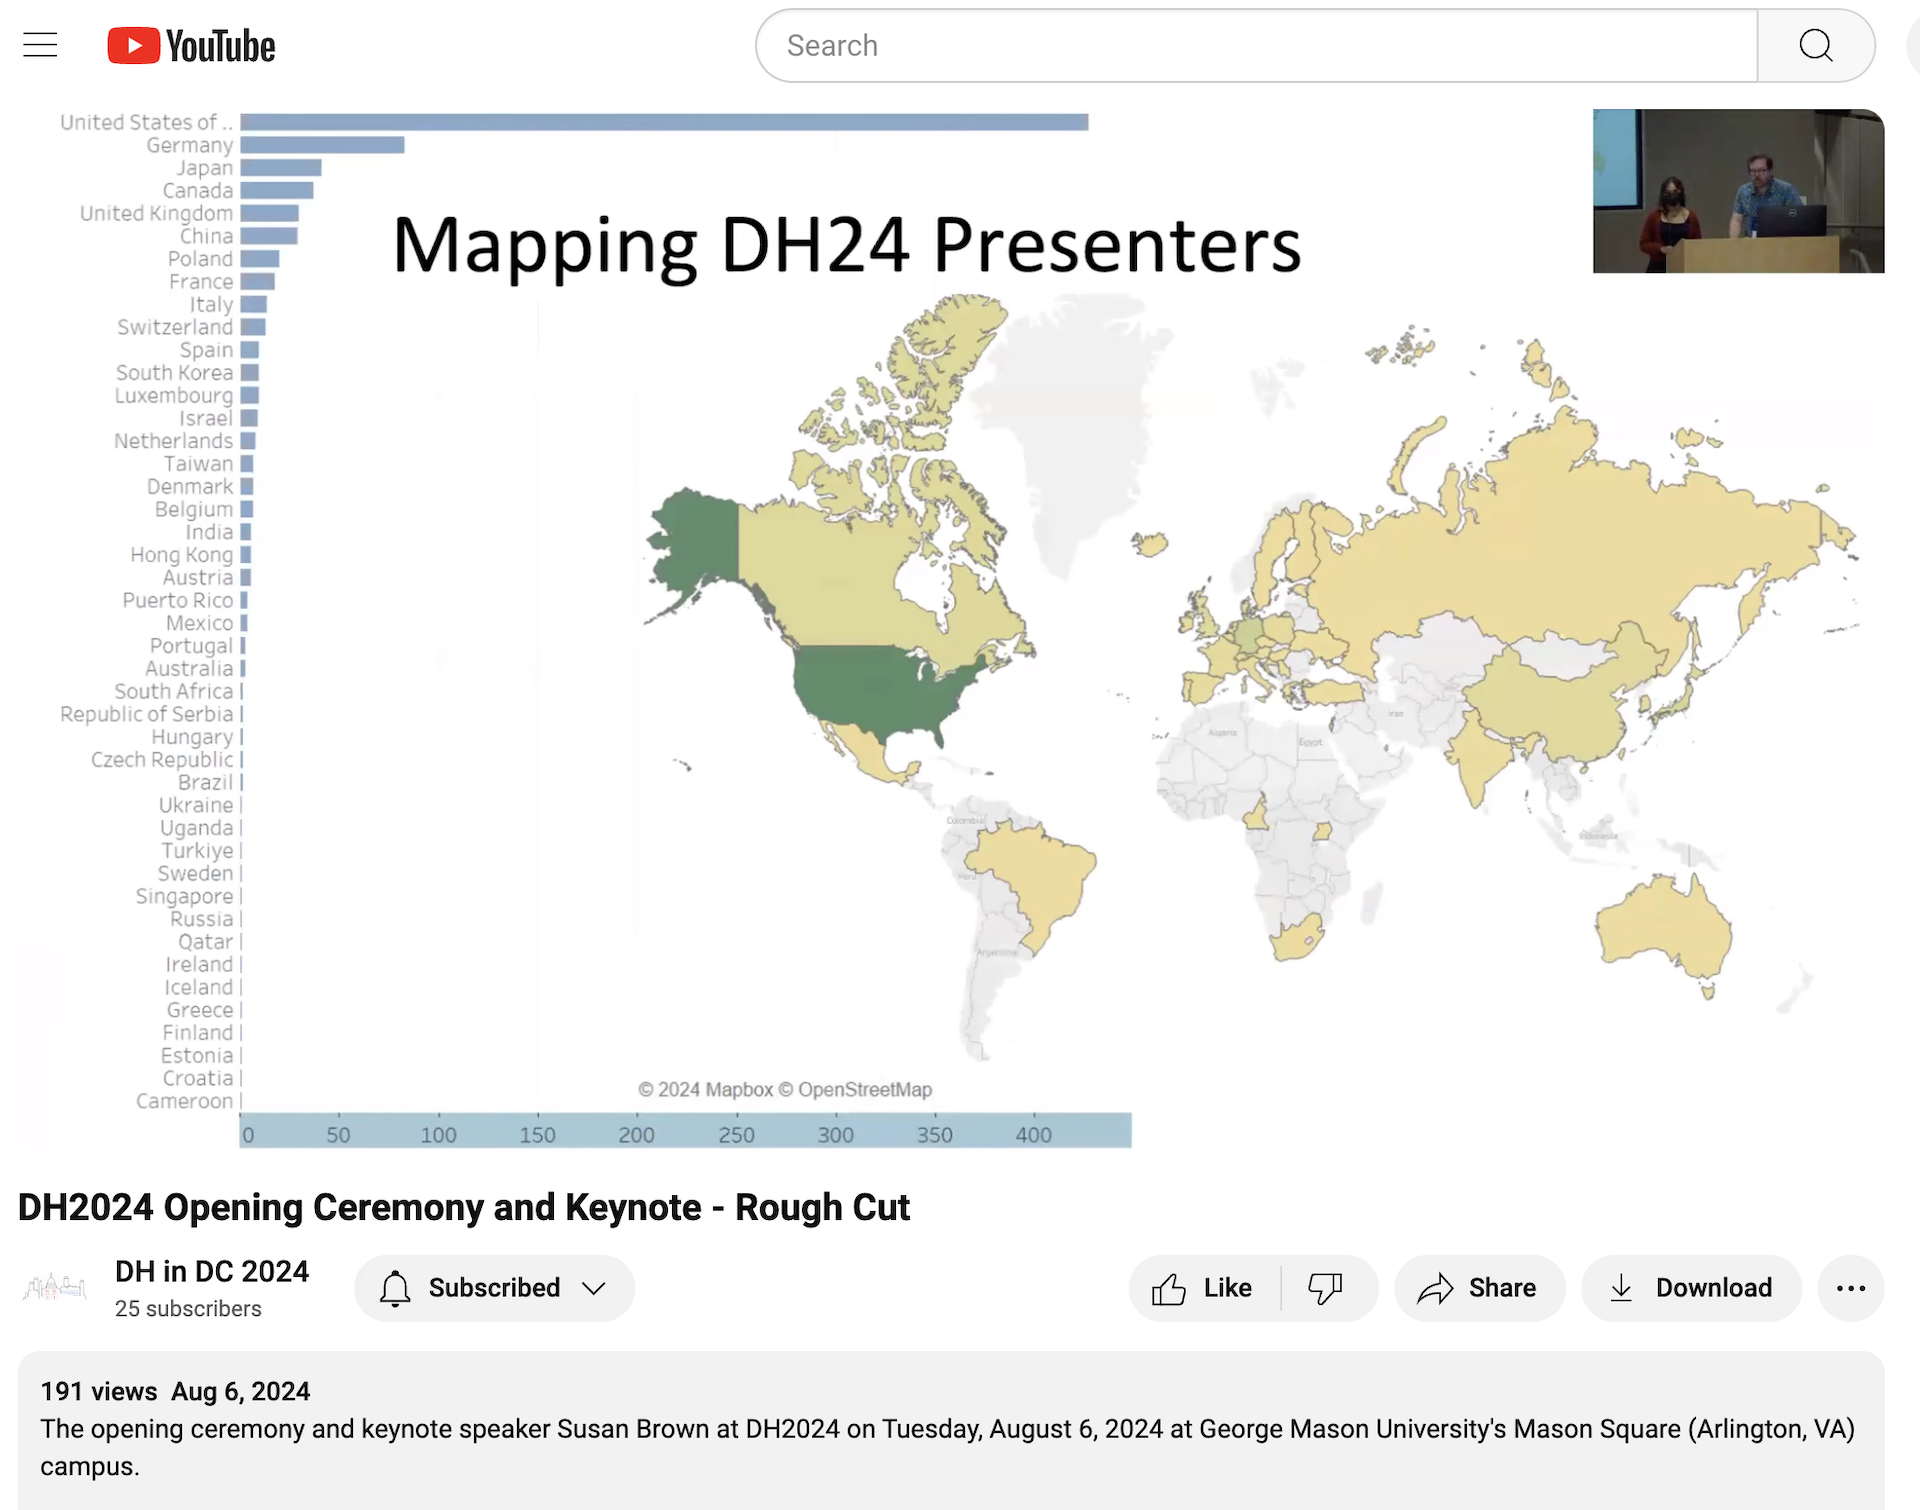Screen dimensions: 1920x1510
Task: Expand the Subscribed chevron dropdown
Action: (x=594, y=1288)
